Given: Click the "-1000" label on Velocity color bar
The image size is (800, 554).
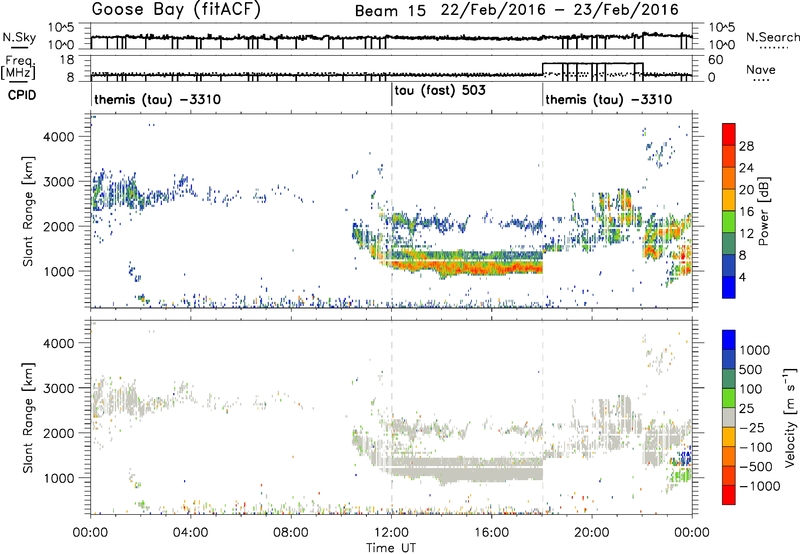Looking at the screenshot, I should (x=759, y=486).
